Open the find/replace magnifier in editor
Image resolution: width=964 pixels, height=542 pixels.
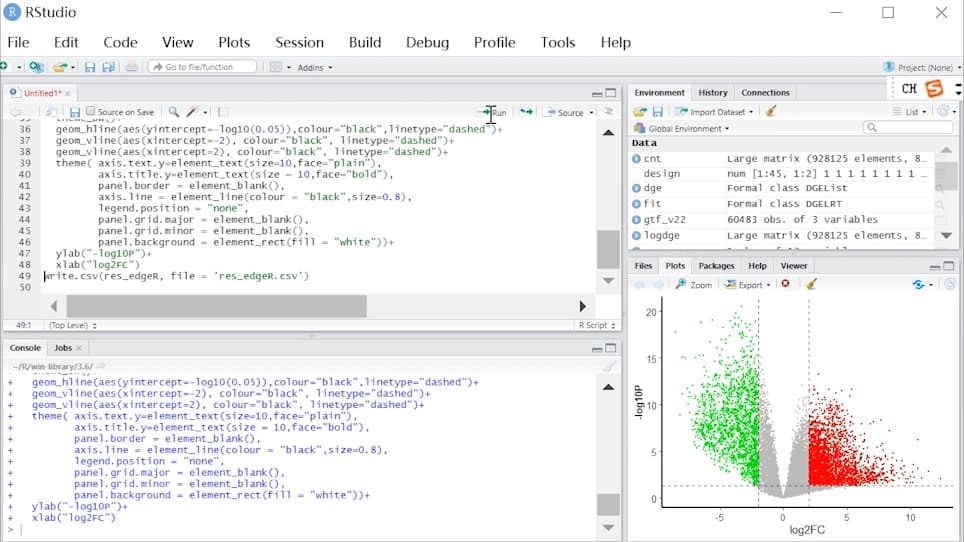click(174, 112)
